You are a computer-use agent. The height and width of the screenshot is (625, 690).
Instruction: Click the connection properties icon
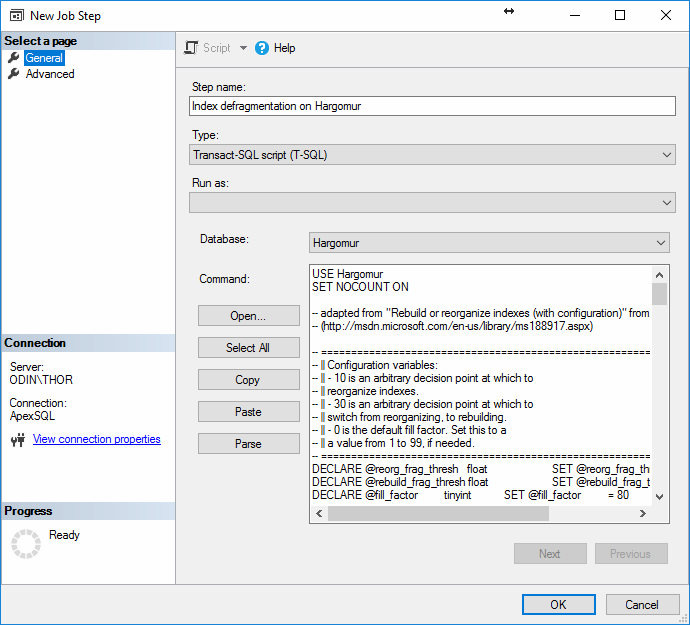[17, 440]
